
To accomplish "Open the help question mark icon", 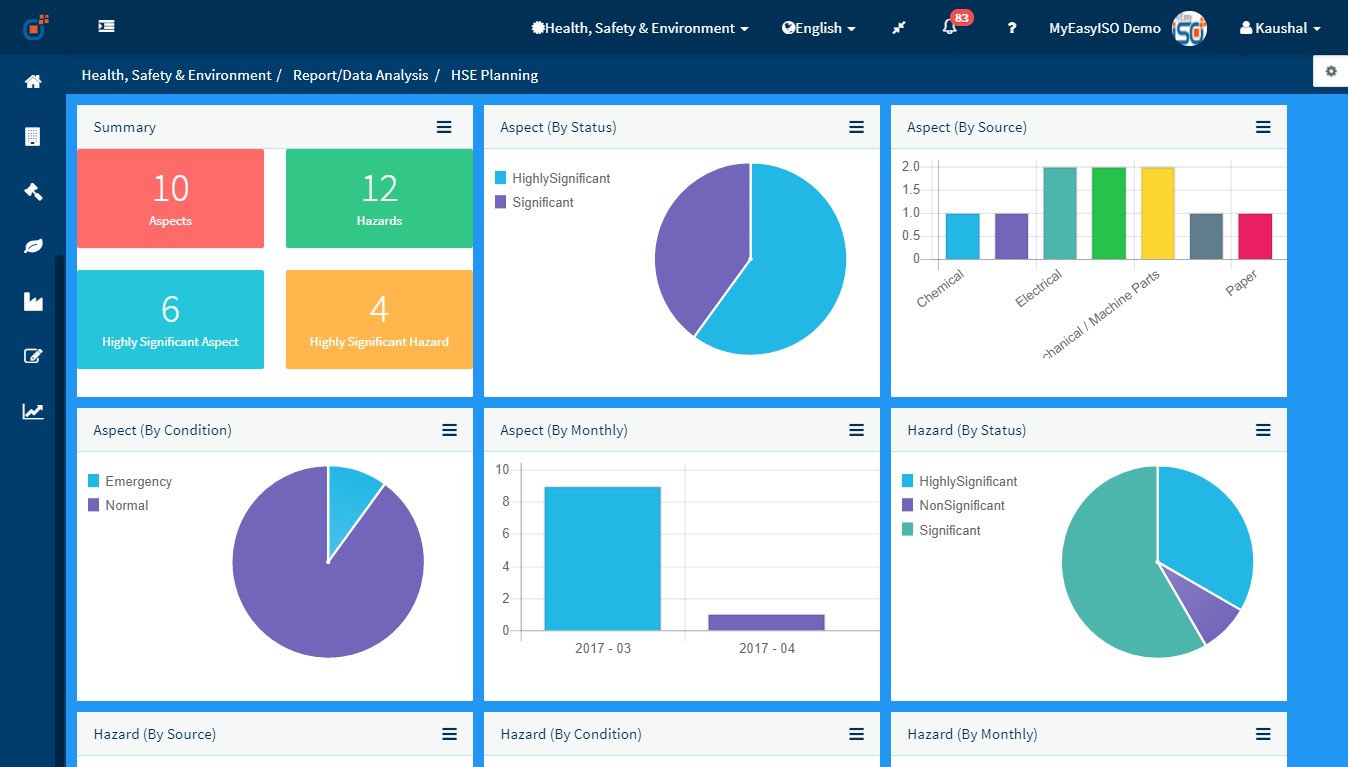I will (1012, 28).
